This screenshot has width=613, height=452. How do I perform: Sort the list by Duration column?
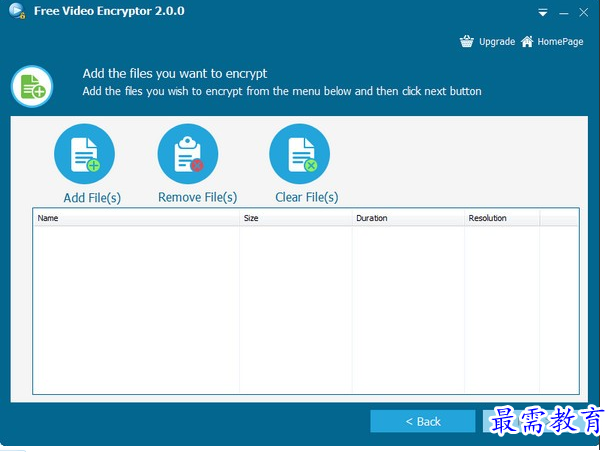click(x=408, y=218)
